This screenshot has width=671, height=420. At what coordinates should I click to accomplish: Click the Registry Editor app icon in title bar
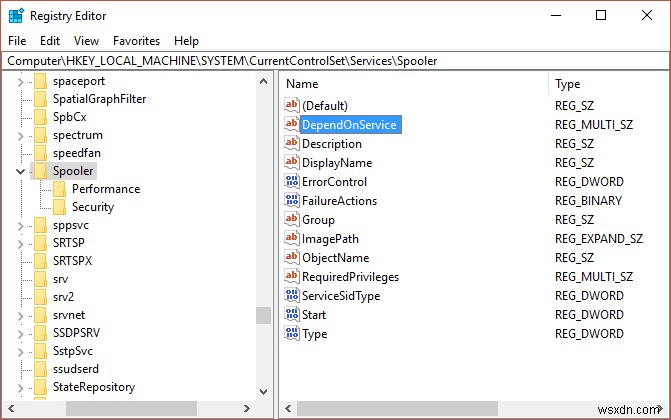(16, 16)
